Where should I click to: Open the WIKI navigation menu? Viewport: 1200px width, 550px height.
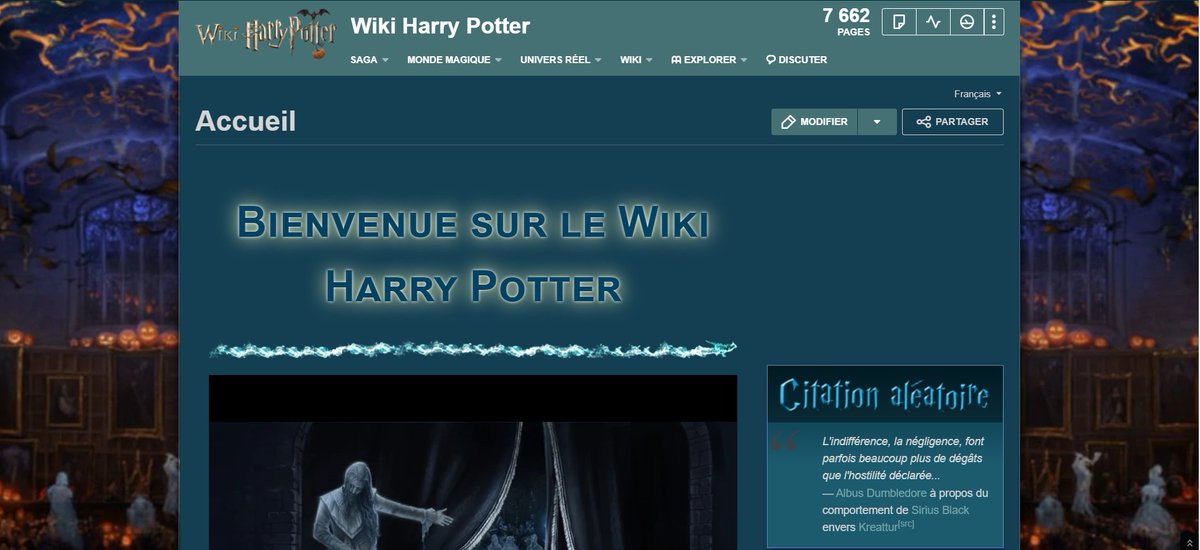click(x=636, y=60)
